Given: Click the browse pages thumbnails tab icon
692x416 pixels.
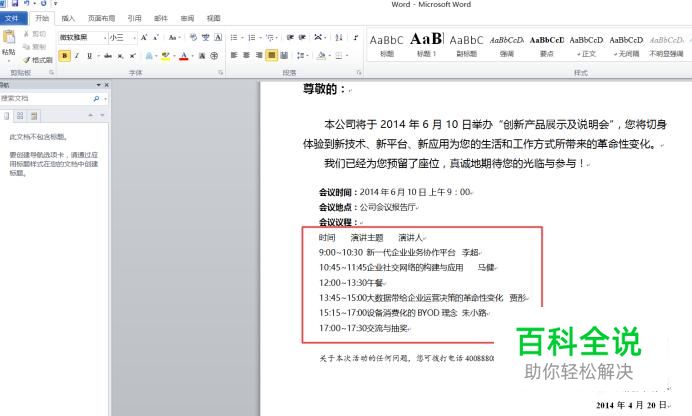Looking at the screenshot, I should pyautogui.click(x=20, y=116).
